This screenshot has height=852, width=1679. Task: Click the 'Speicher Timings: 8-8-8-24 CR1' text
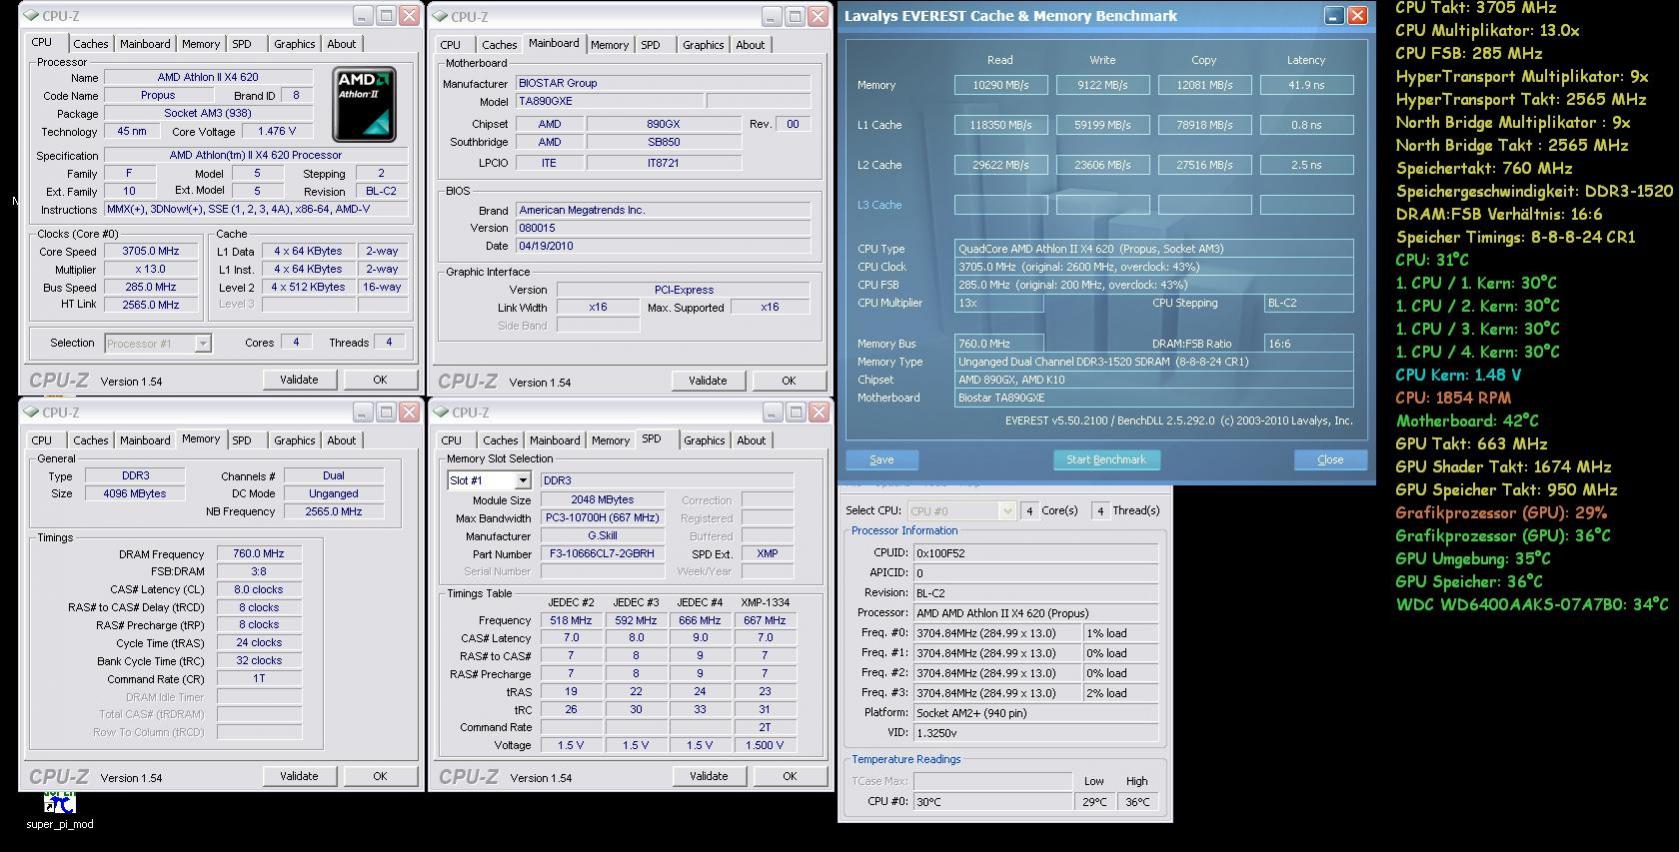[1516, 237]
